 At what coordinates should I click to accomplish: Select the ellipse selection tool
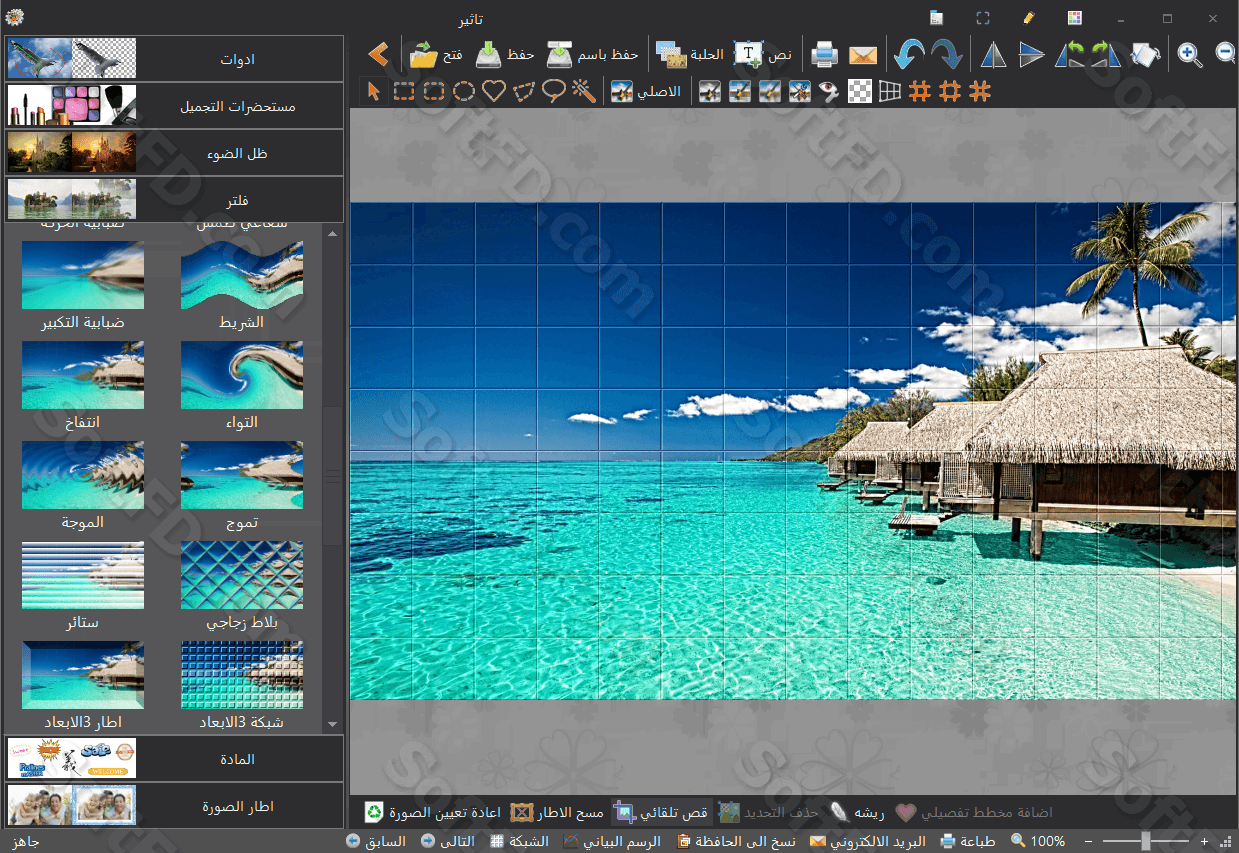point(464,92)
